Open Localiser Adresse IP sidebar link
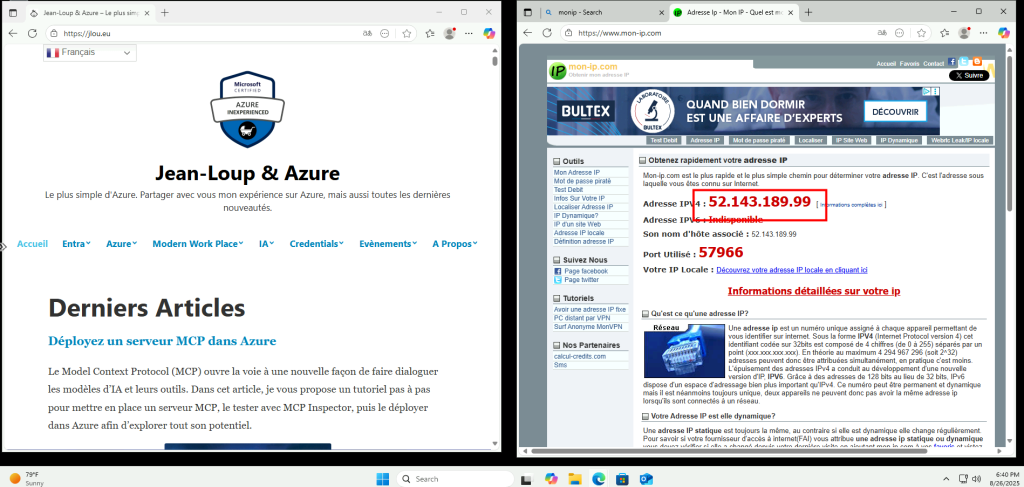 click(x=583, y=207)
